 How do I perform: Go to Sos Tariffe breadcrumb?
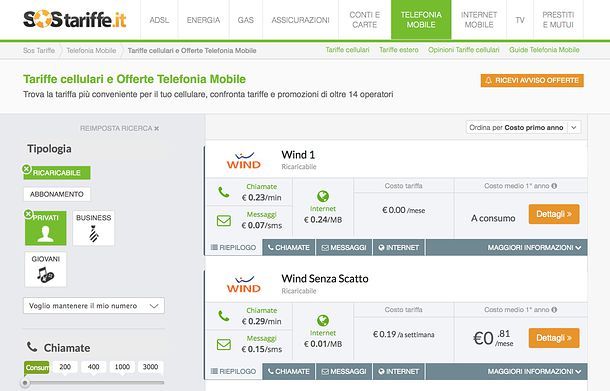click(39, 51)
